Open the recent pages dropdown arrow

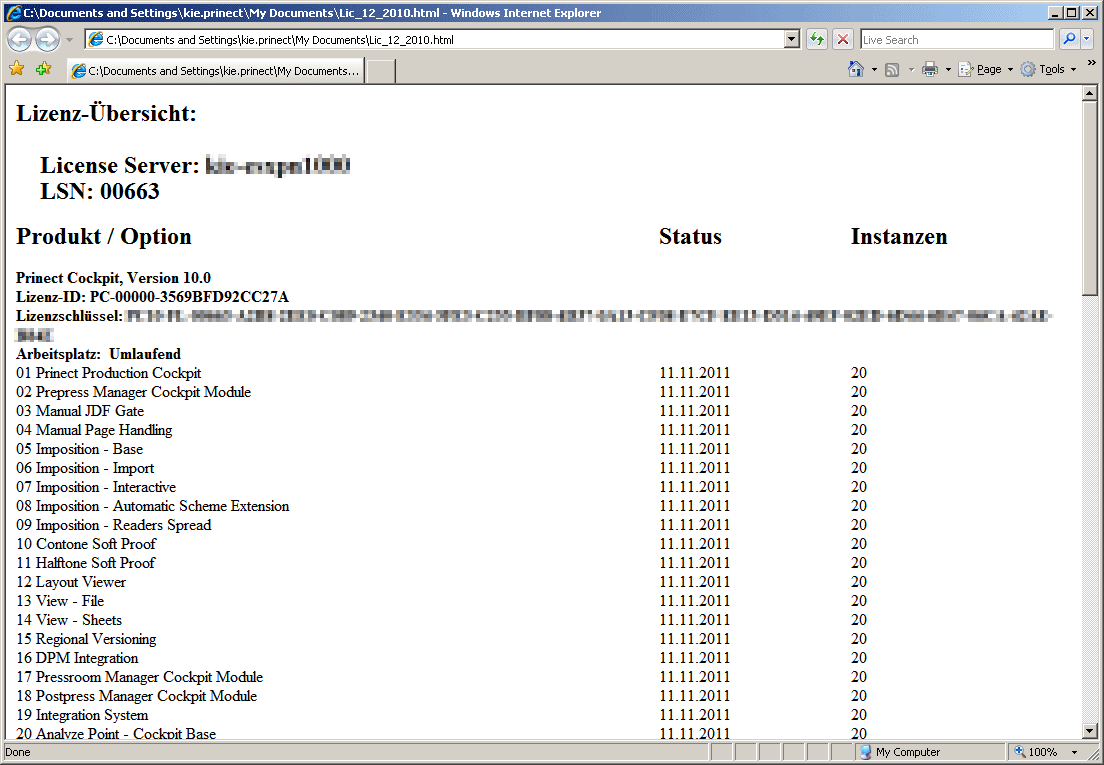pyautogui.click(x=69, y=39)
